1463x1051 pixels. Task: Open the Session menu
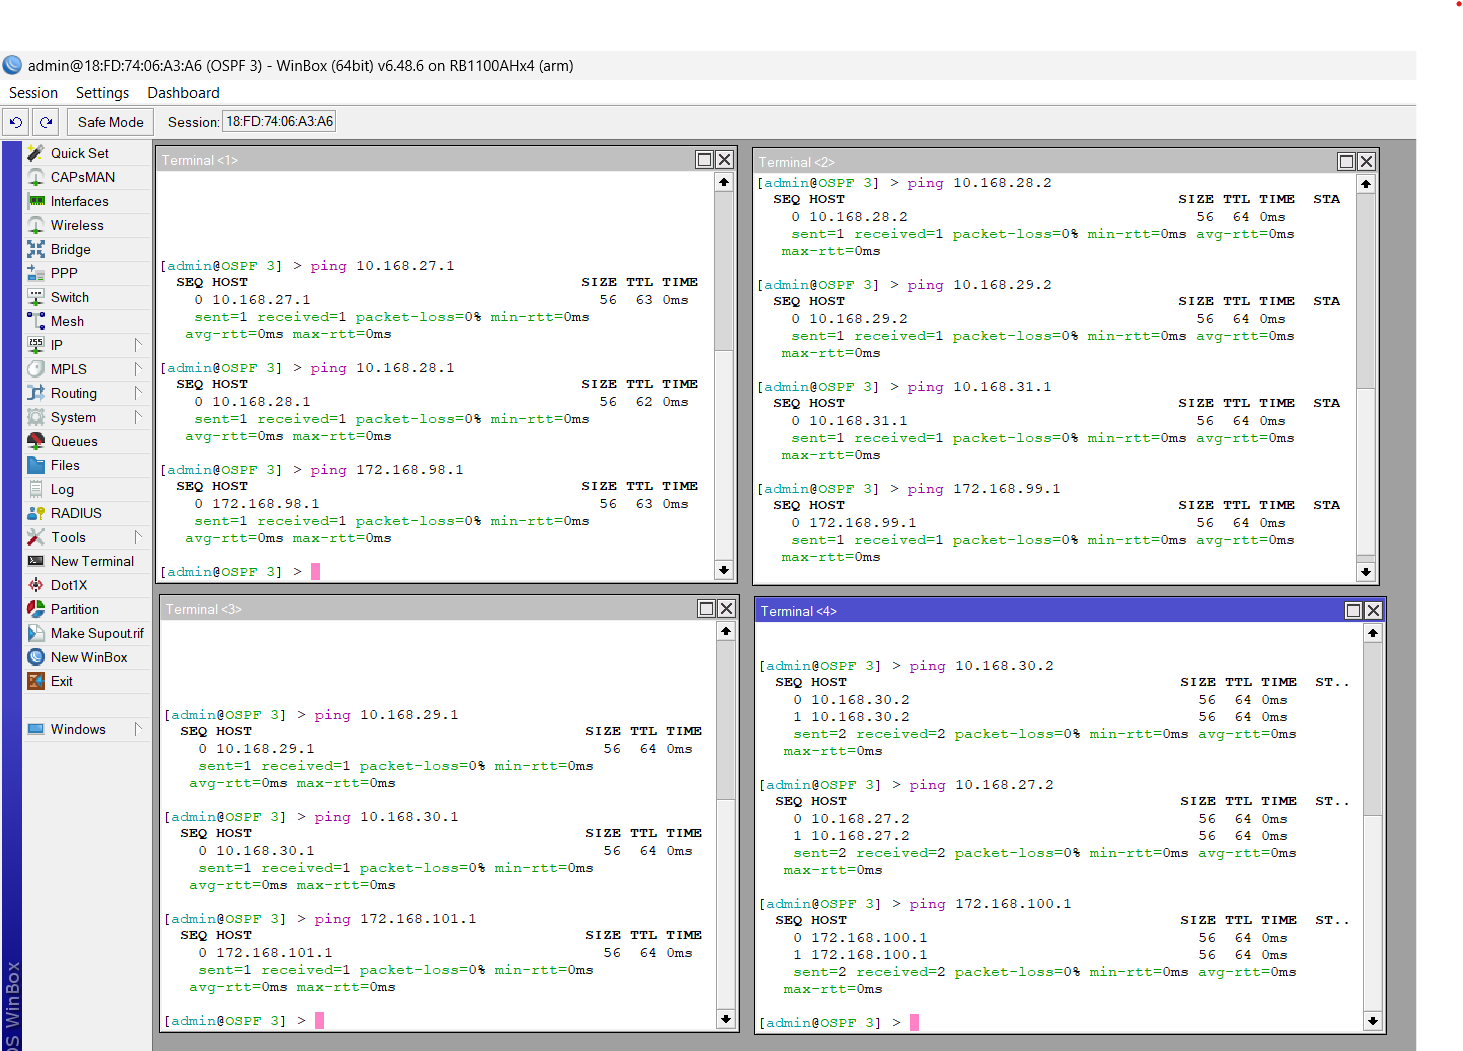33,93
